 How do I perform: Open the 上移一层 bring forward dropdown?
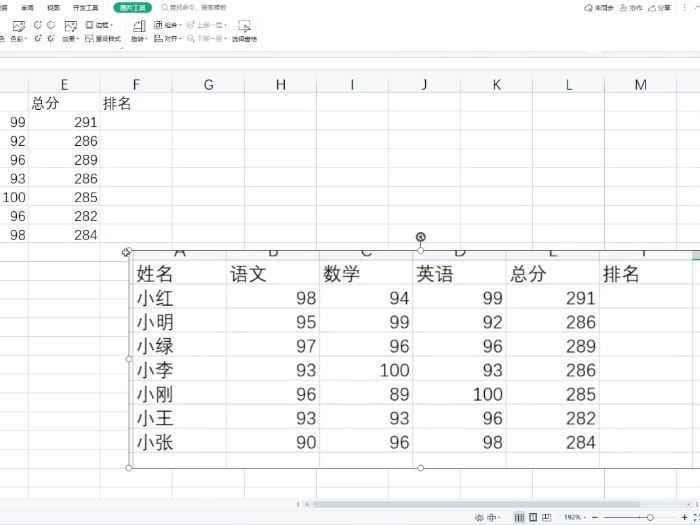pyautogui.click(x=207, y=25)
